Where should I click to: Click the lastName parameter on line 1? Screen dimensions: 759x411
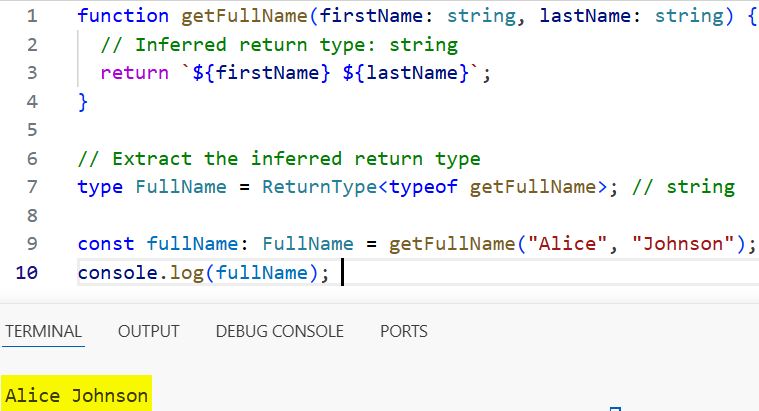tap(585, 16)
